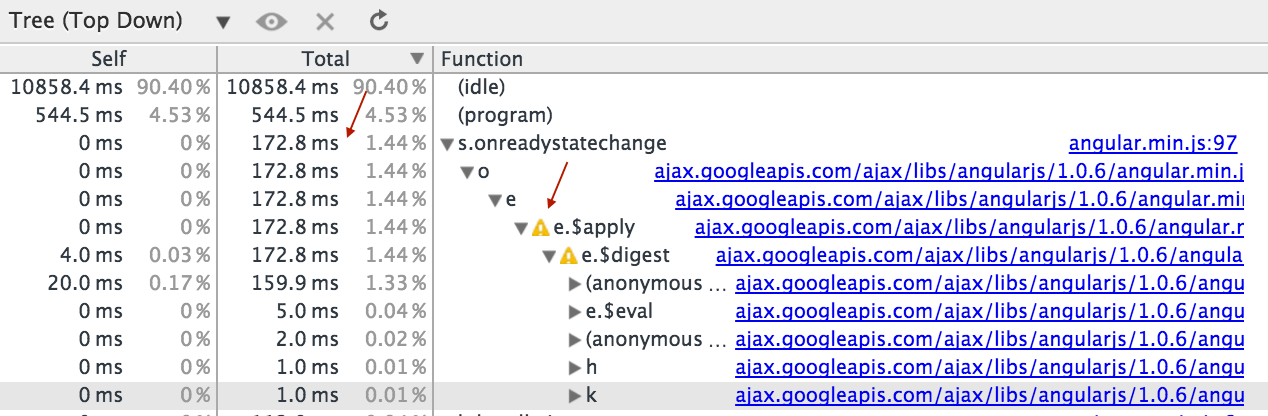1268x416 pixels.
Task: Expand the 'k' function node
Action: (574, 396)
